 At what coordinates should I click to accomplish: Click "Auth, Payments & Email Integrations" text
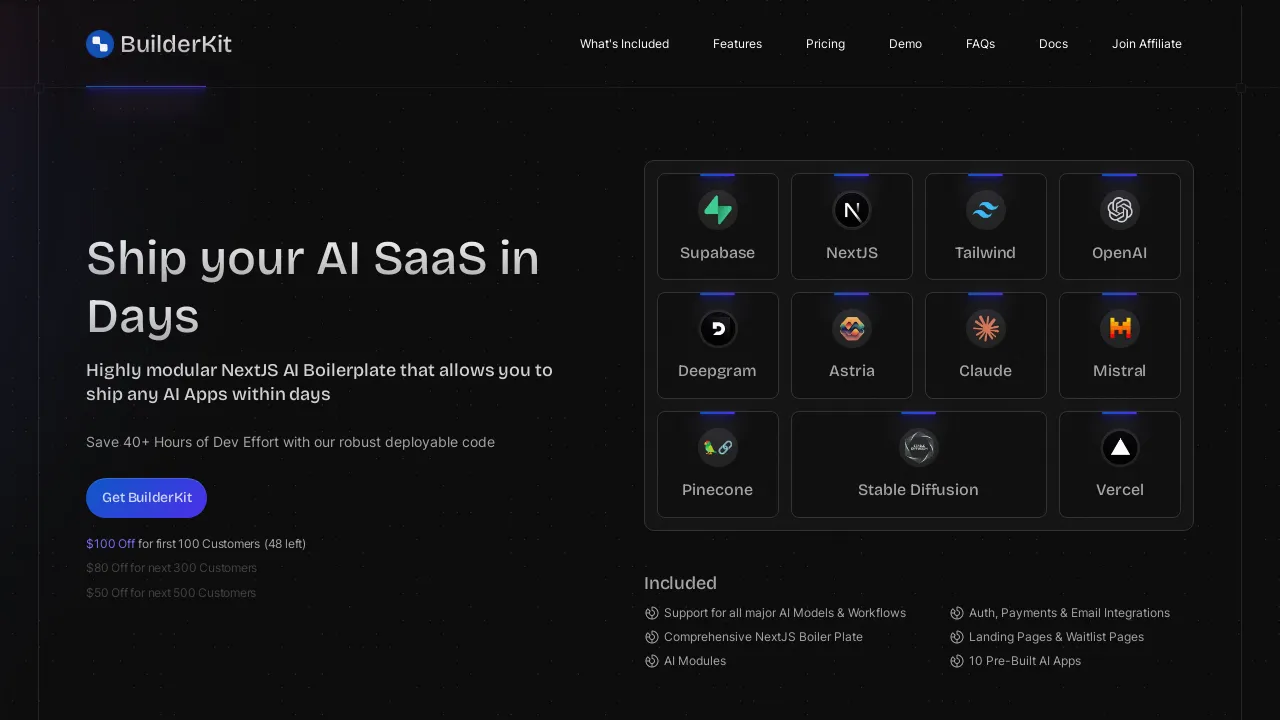click(x=1069, y=613)
